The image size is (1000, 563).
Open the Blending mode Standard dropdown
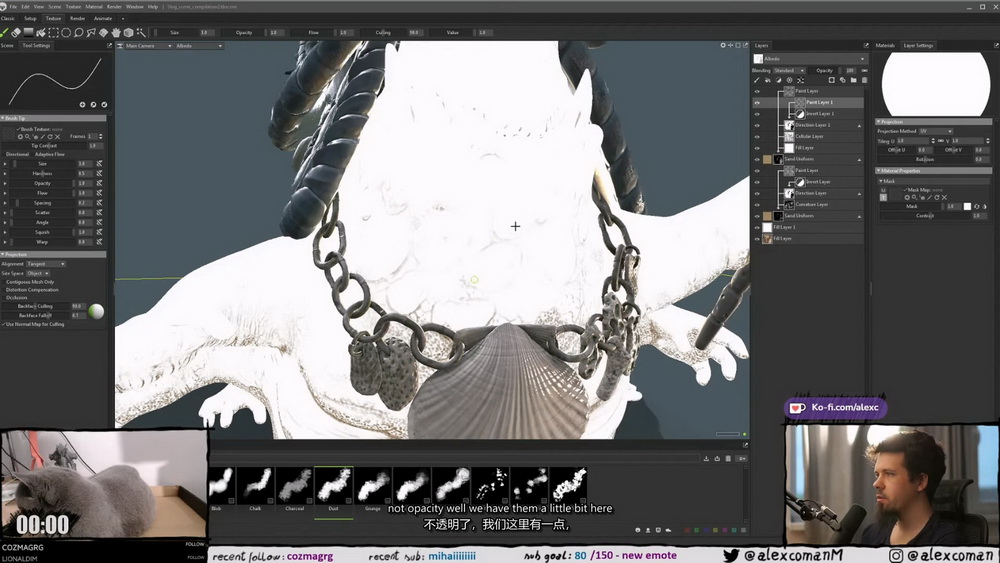click(789, 70)
